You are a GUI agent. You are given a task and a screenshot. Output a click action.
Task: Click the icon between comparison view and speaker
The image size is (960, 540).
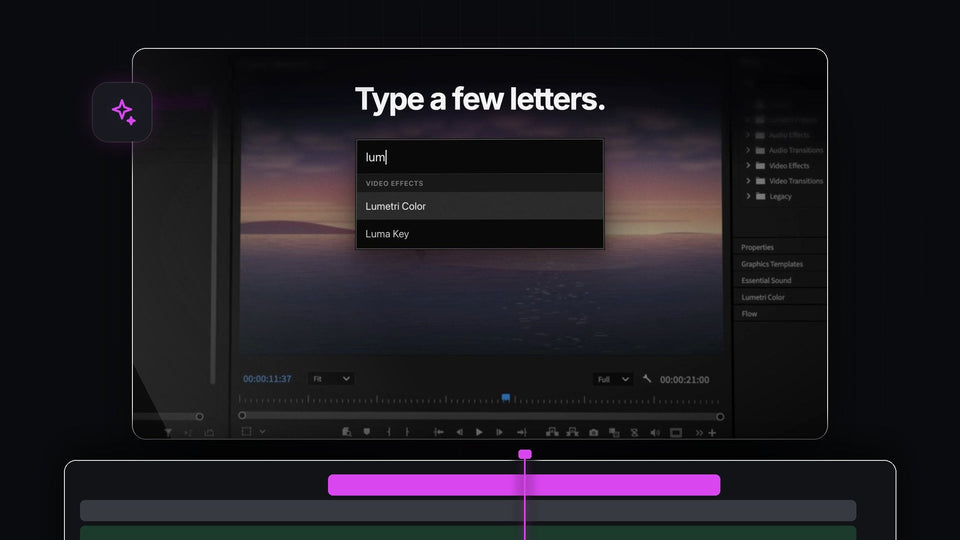click(634, 433)
